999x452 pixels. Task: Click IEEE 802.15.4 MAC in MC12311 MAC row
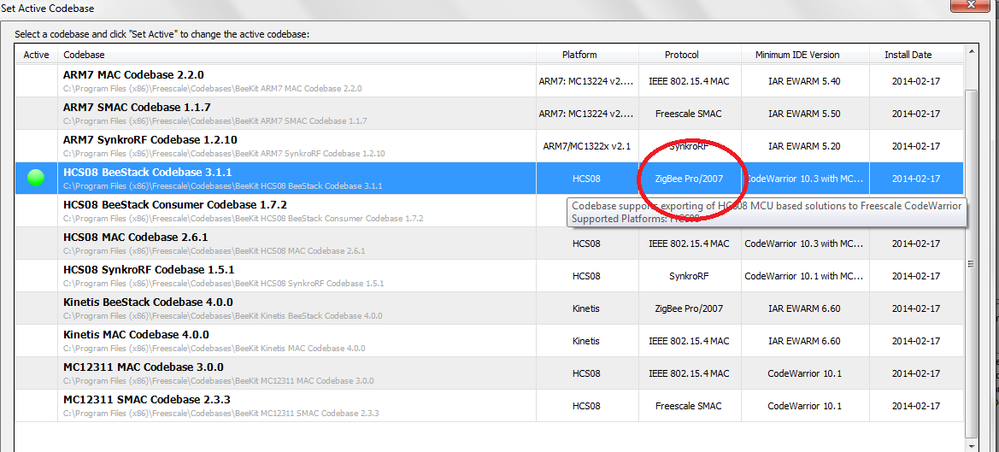coord(689,374)
